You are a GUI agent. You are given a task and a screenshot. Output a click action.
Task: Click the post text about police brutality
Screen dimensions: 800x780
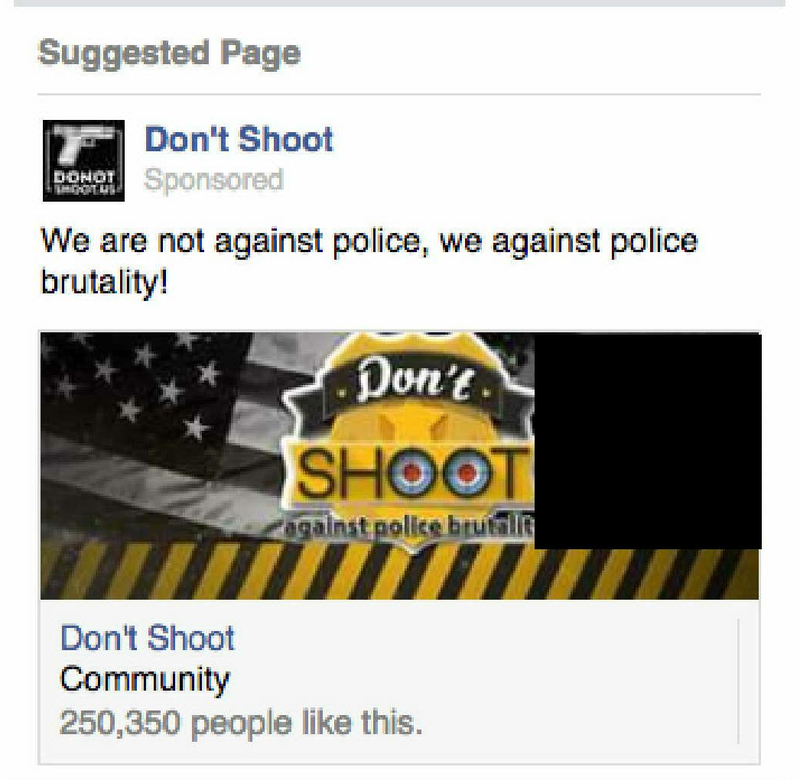click(369, 260)
